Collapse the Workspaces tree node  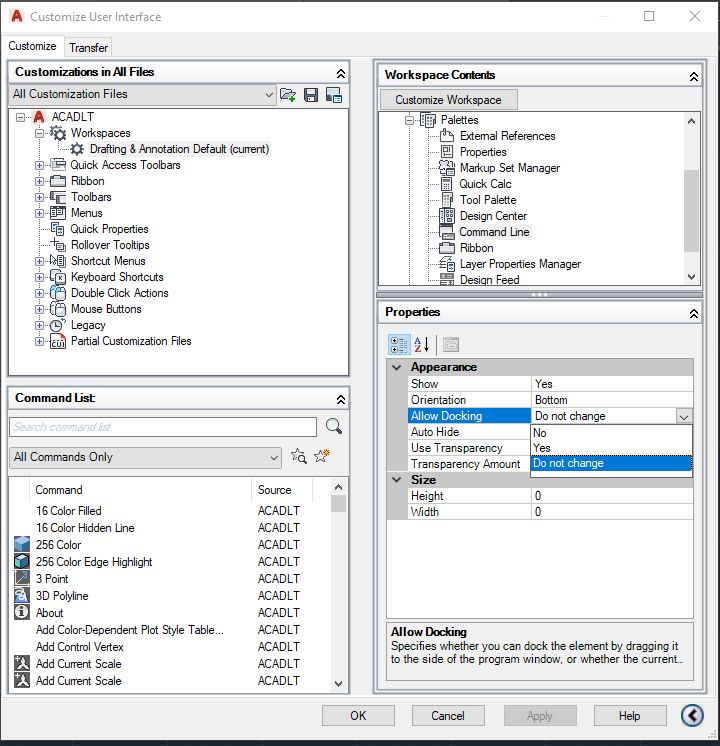pyautogui.click(x=39, y=133)
